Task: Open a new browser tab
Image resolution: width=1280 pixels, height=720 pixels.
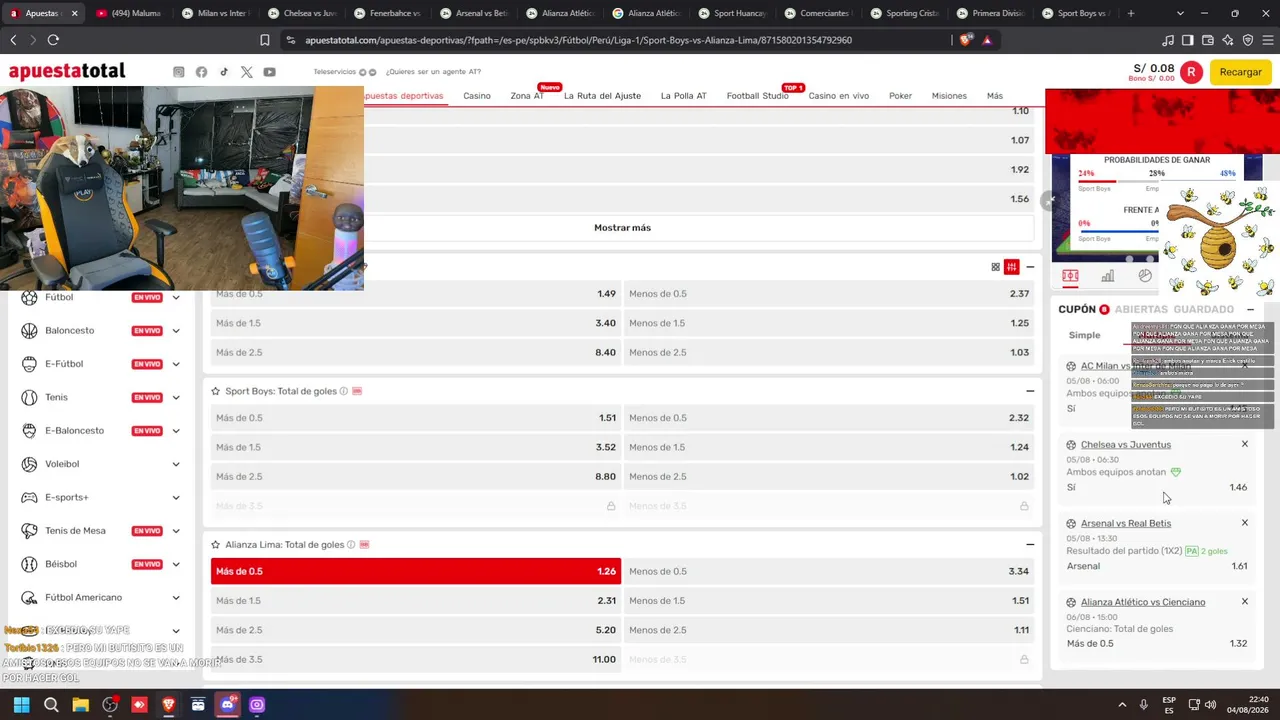Action: click(1131, 14)
